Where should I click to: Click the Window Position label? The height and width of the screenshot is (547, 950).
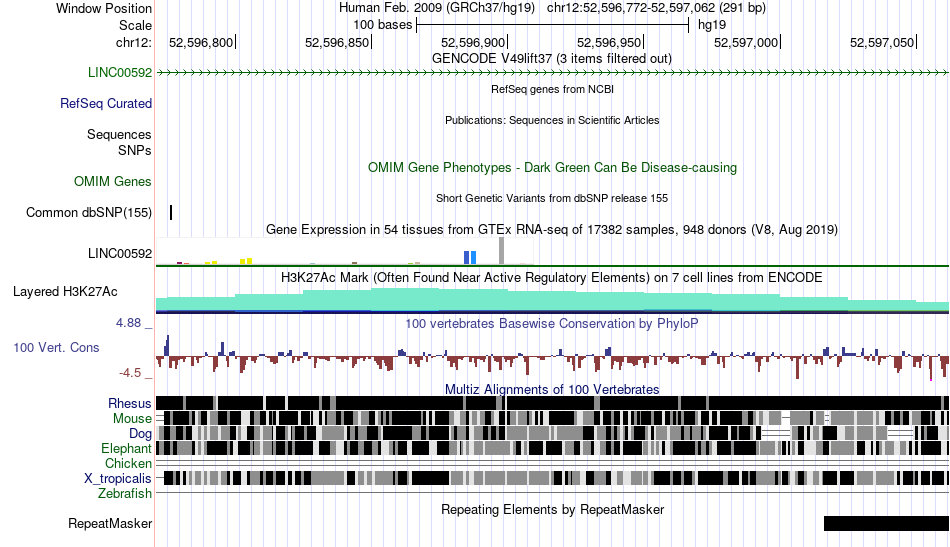pyautogui.click(x=104, y=8)
